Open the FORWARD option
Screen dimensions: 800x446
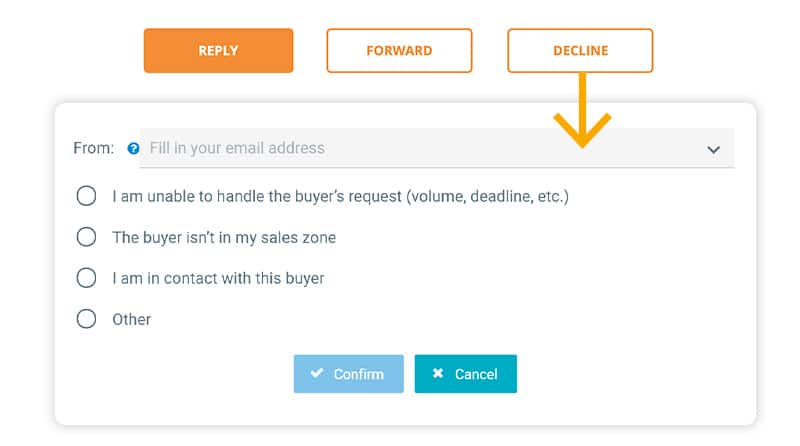399,51
